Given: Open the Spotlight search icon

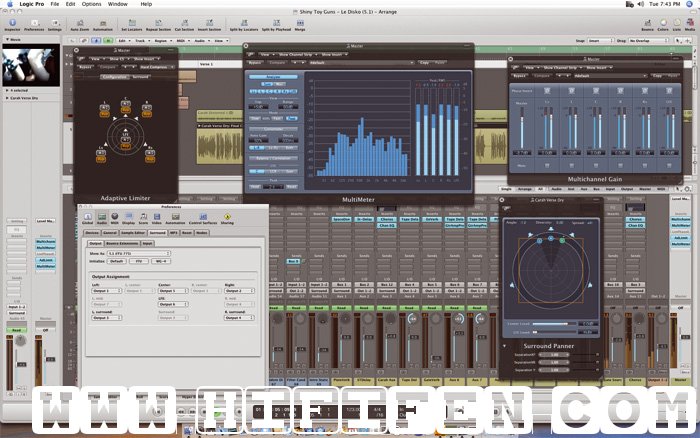Looking at the screenshot, I should coord(689,4).
